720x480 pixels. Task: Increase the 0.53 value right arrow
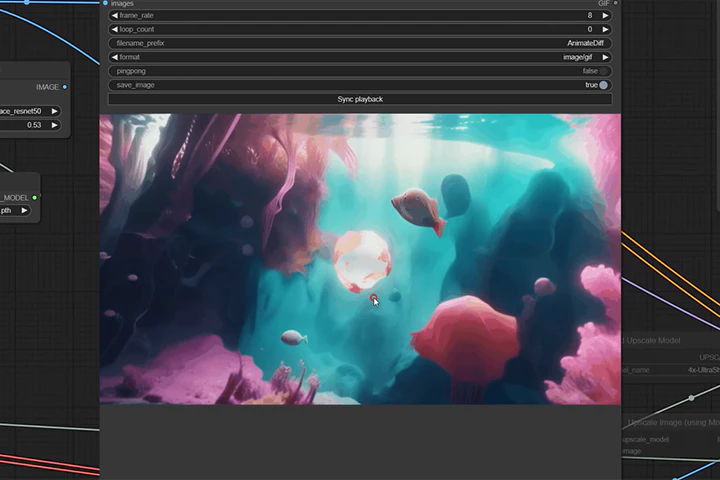point(54,125)
